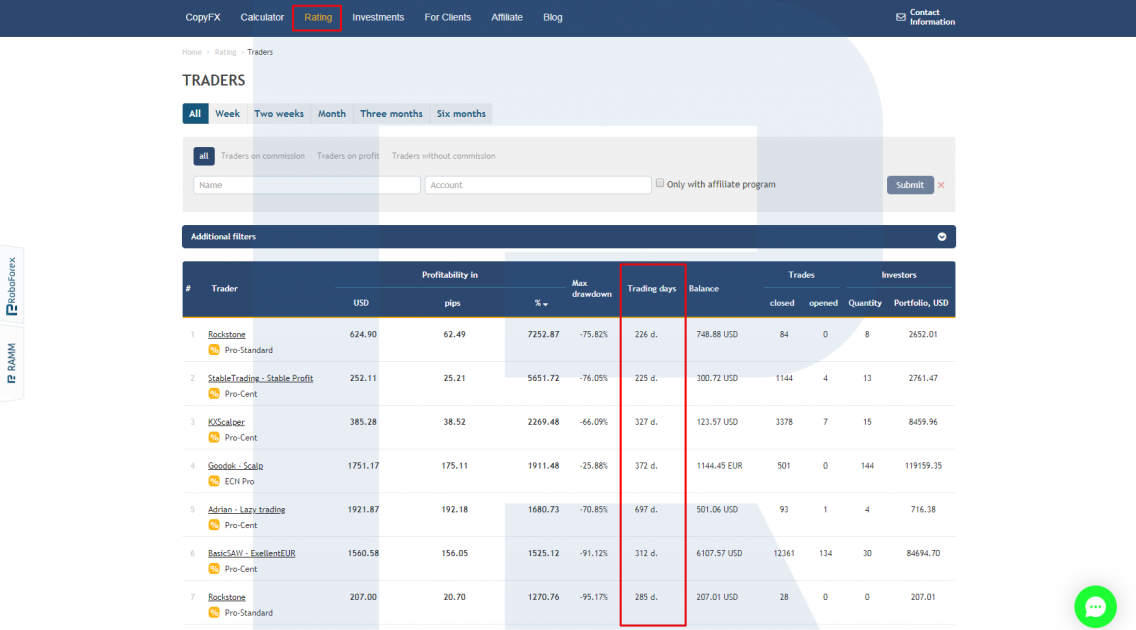Click the Portfolio, USD column header
1136x630 pixels.
click(x=921, y=303)
